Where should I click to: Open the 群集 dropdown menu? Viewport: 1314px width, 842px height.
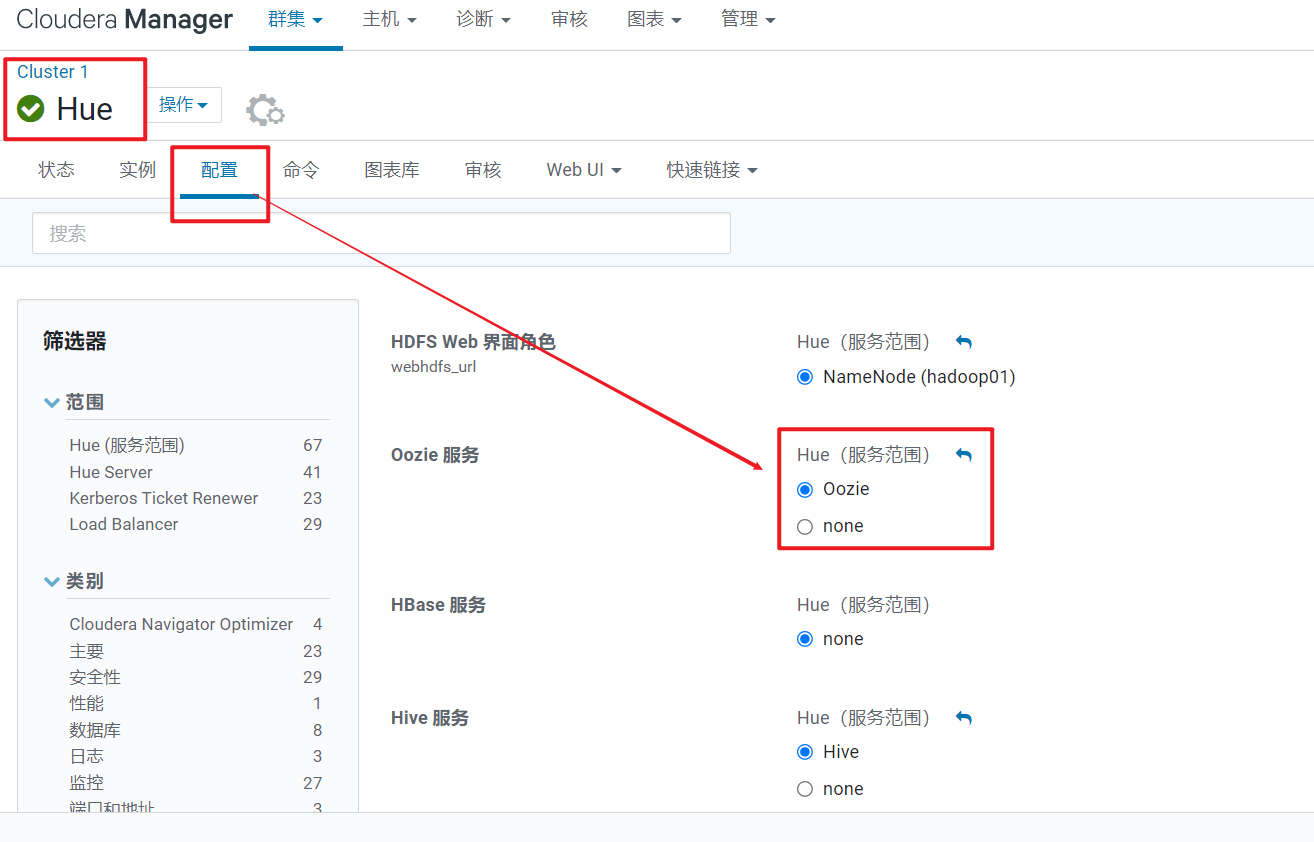pyautogui.click(x=296, y=19)
